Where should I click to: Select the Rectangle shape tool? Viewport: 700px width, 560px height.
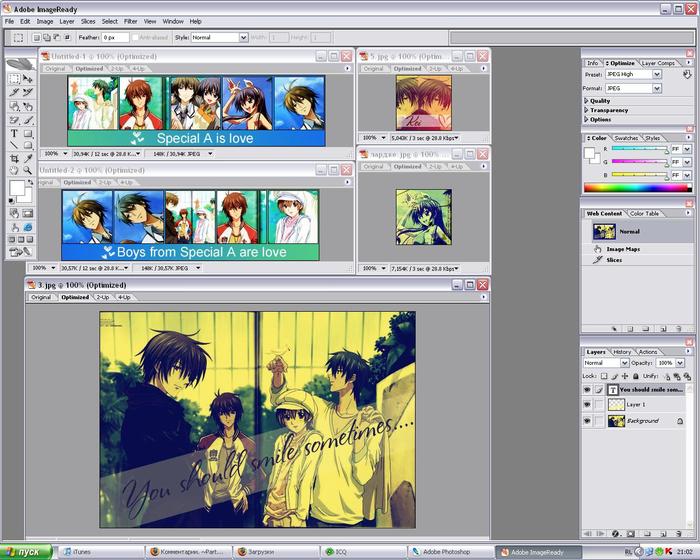click(28, 134)
